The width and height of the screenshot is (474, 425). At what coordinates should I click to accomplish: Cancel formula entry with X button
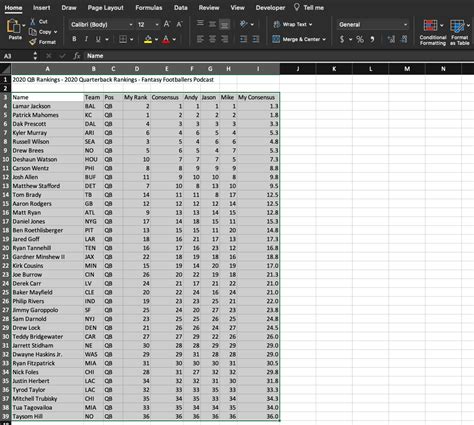[x=49, y=56]
